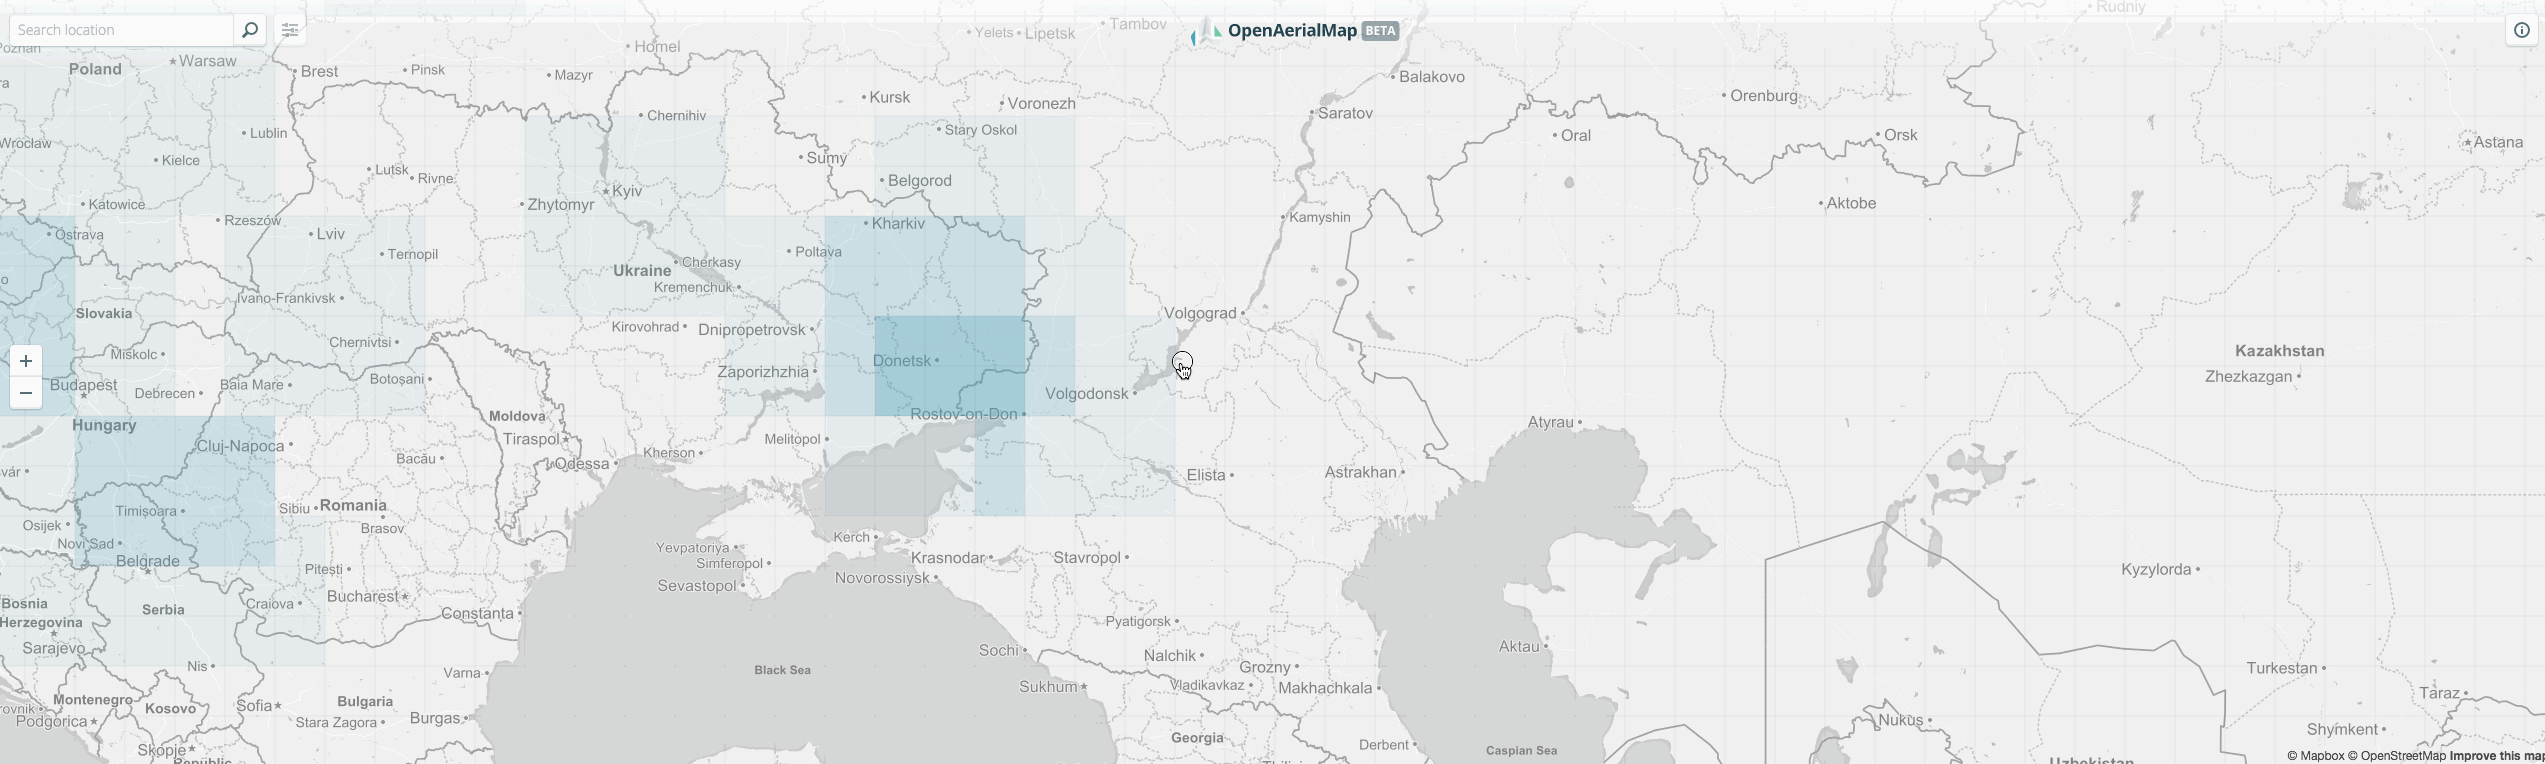The height and width of the screenshot is (764, 2545).
Task: Click the Georgia country label
Action: coord(1197,739)
